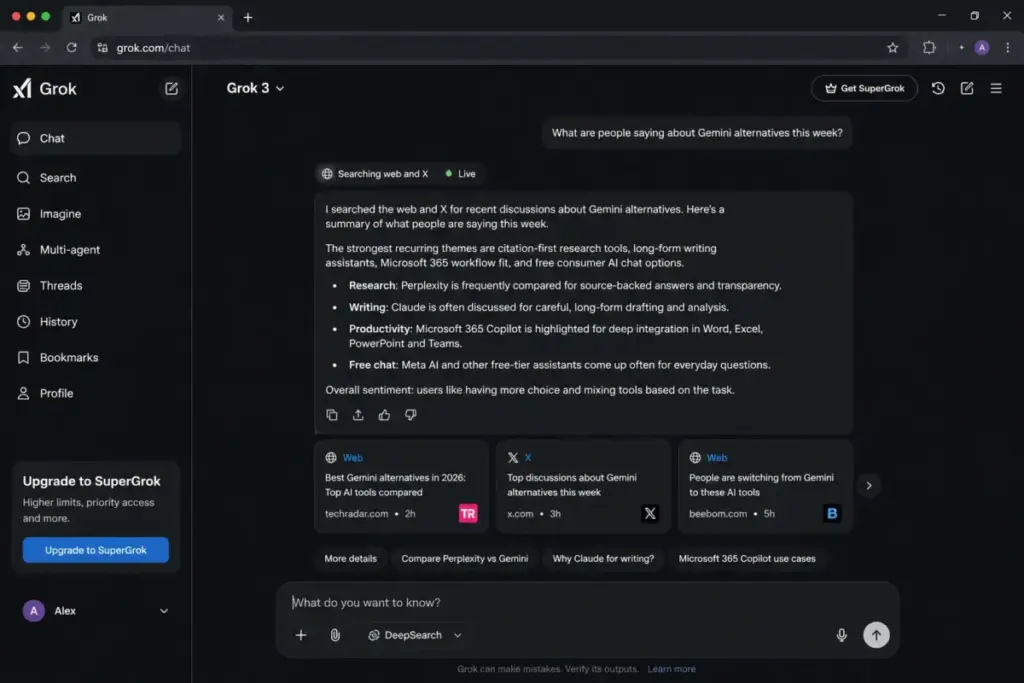This screenshot has height=683, width=1024.
Task: Expand the Alex account menu chevron
Action: click(x=164, y=611)
